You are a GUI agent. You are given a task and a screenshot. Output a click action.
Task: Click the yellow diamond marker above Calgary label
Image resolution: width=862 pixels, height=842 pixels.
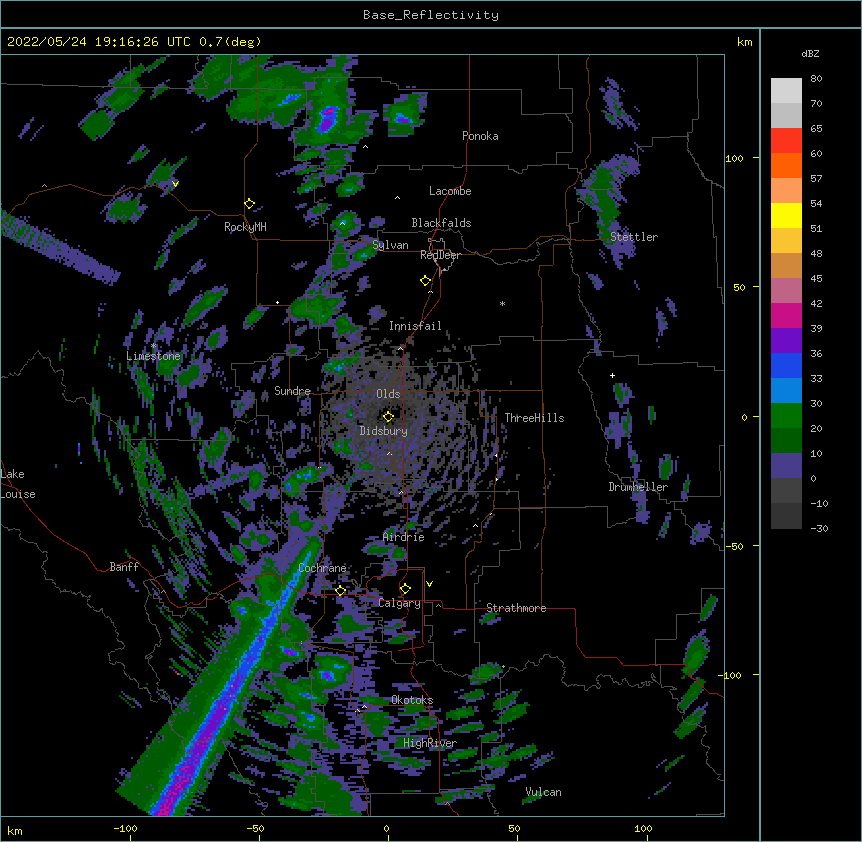coord(405,589)
